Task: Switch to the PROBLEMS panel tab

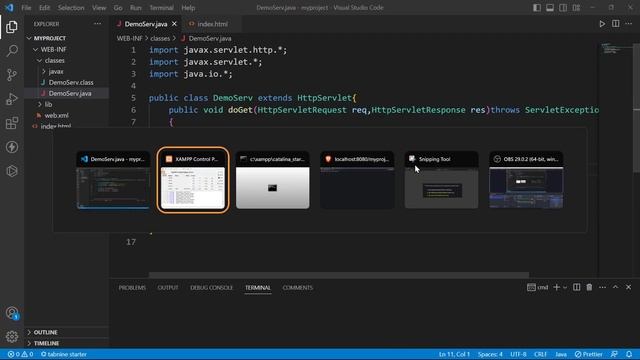Action: pyautogui.click(x=132, y=288)
